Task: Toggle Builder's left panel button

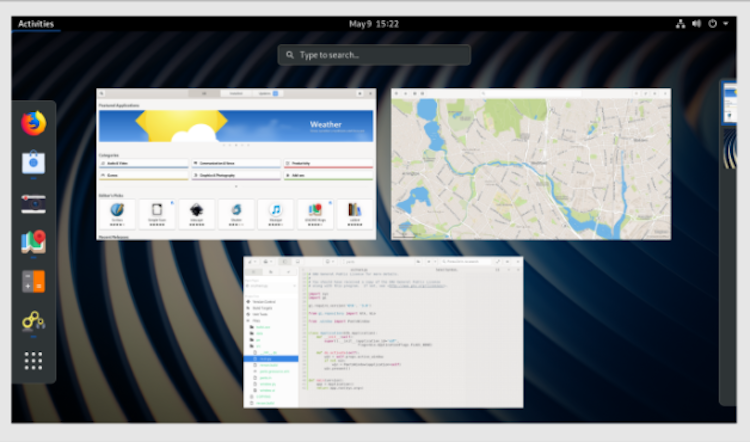Action: [x=285, y=262]
